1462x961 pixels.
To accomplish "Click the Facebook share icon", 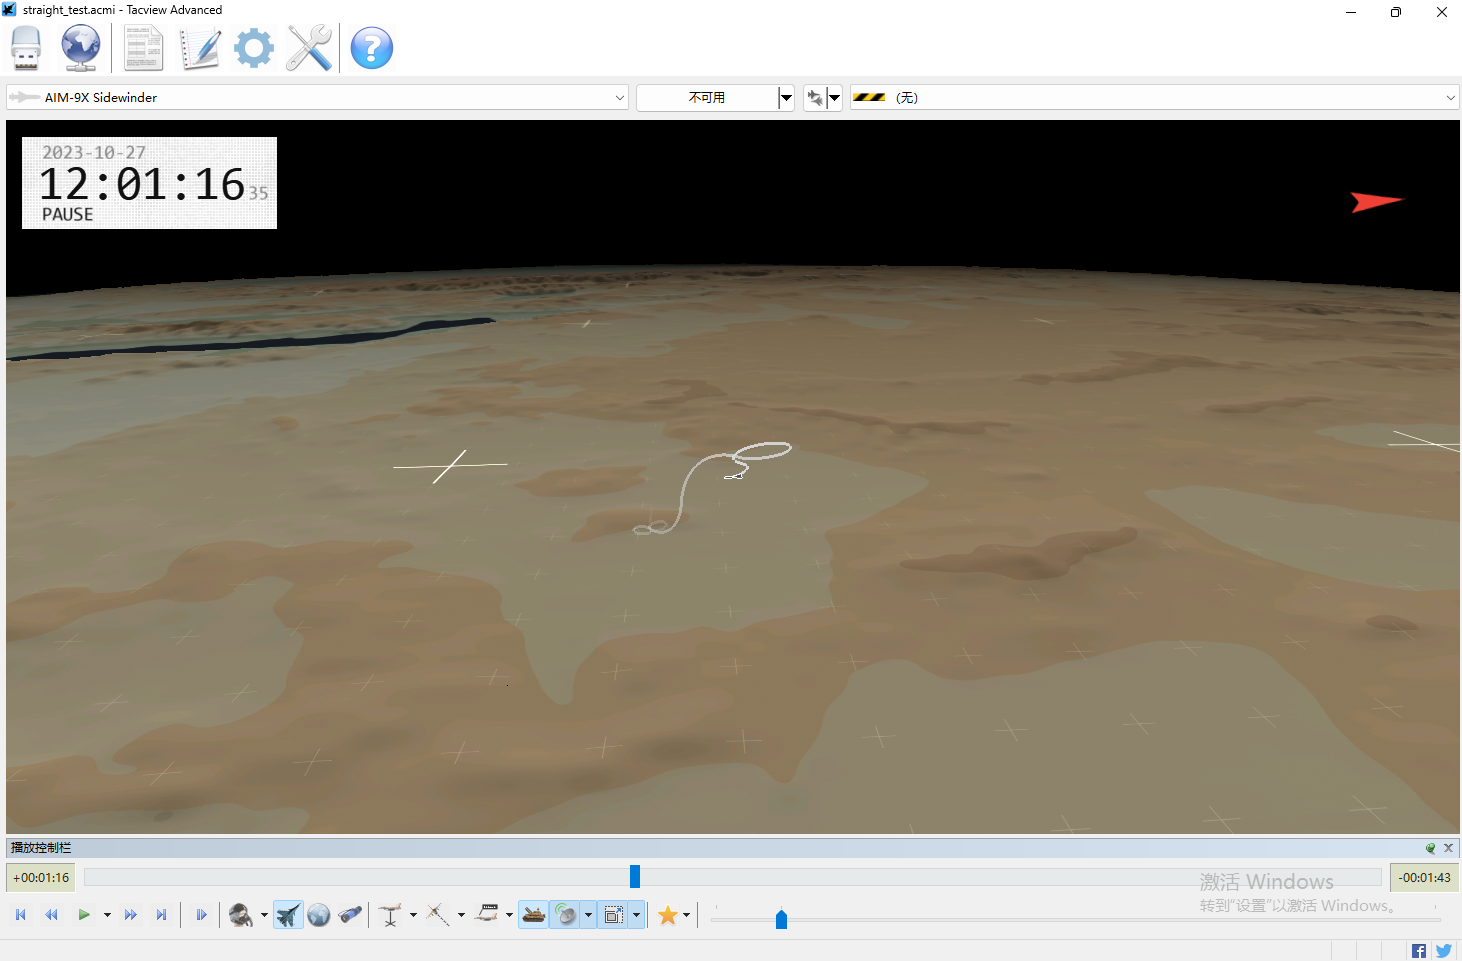I will (1419, 951).
